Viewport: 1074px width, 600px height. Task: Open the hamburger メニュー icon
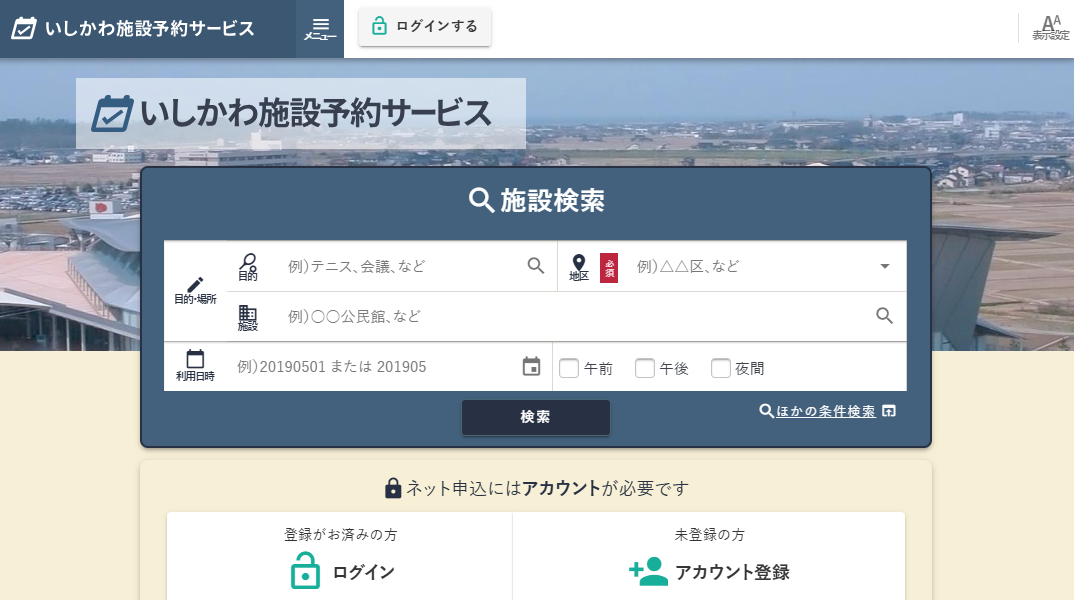pos(320,28)
